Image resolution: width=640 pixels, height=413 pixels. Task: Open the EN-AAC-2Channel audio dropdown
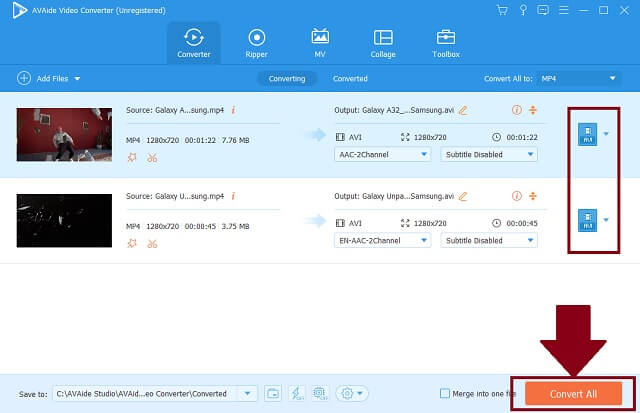[382, 240]
